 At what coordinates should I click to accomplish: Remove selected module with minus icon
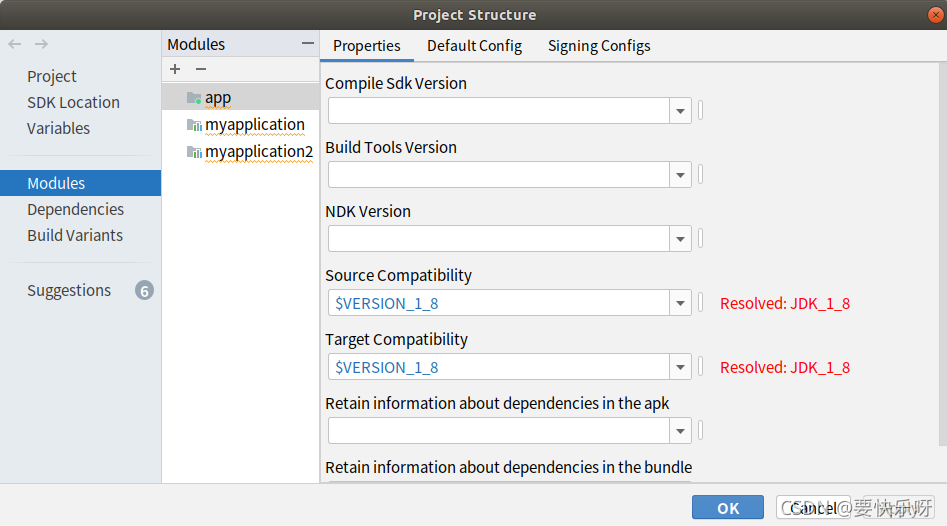point(201,69)
